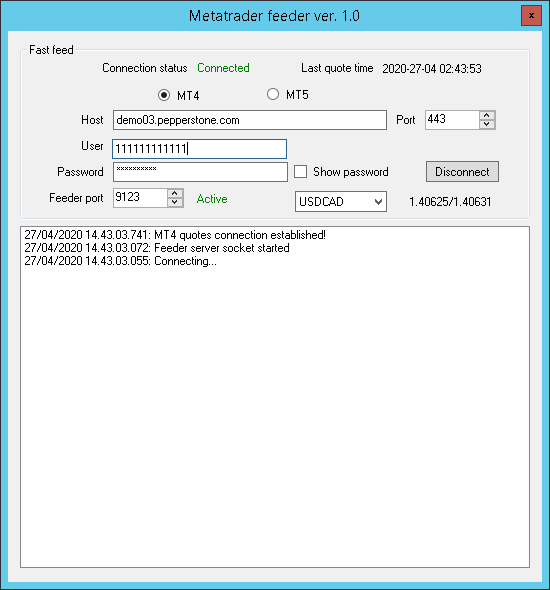The width and height of the screenshot is (550, 590).
Task: Select the 'Connecting...' log entry
Action: tap(120, 261)
